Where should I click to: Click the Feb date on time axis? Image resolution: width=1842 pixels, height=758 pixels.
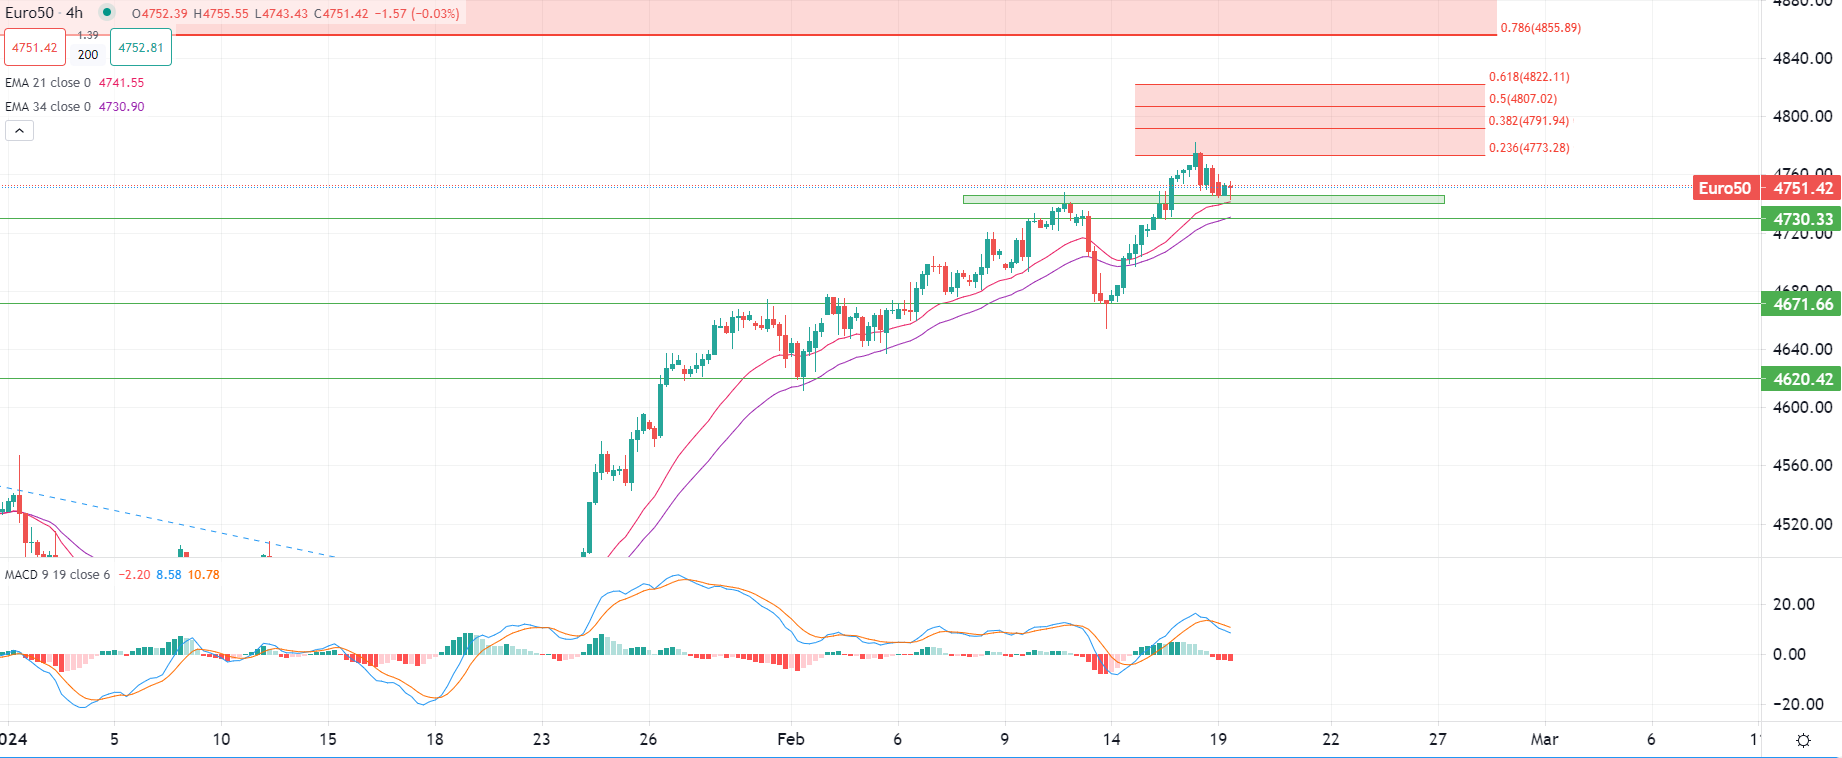pos(791,739)
